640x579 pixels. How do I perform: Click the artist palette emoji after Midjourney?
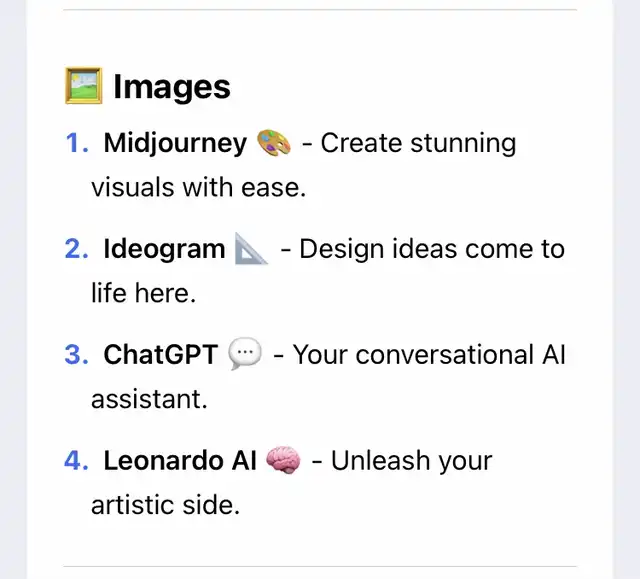coord(274,142)
